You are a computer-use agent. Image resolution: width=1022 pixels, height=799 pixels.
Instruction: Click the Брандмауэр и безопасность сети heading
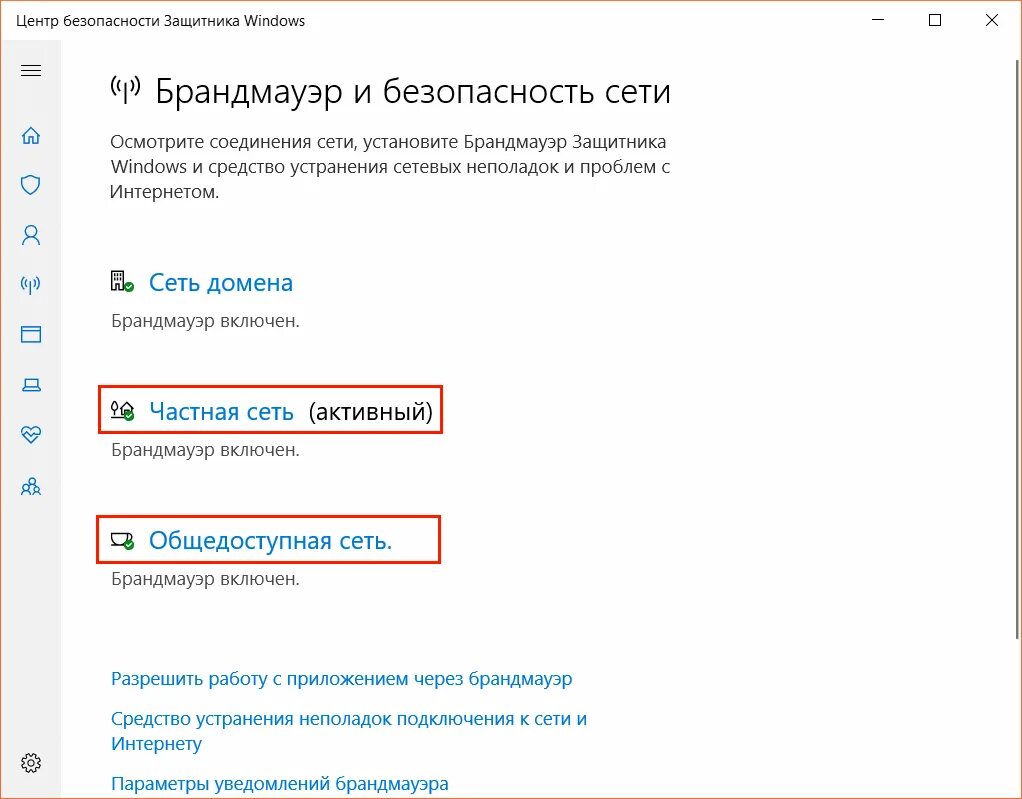pos(413,91)
